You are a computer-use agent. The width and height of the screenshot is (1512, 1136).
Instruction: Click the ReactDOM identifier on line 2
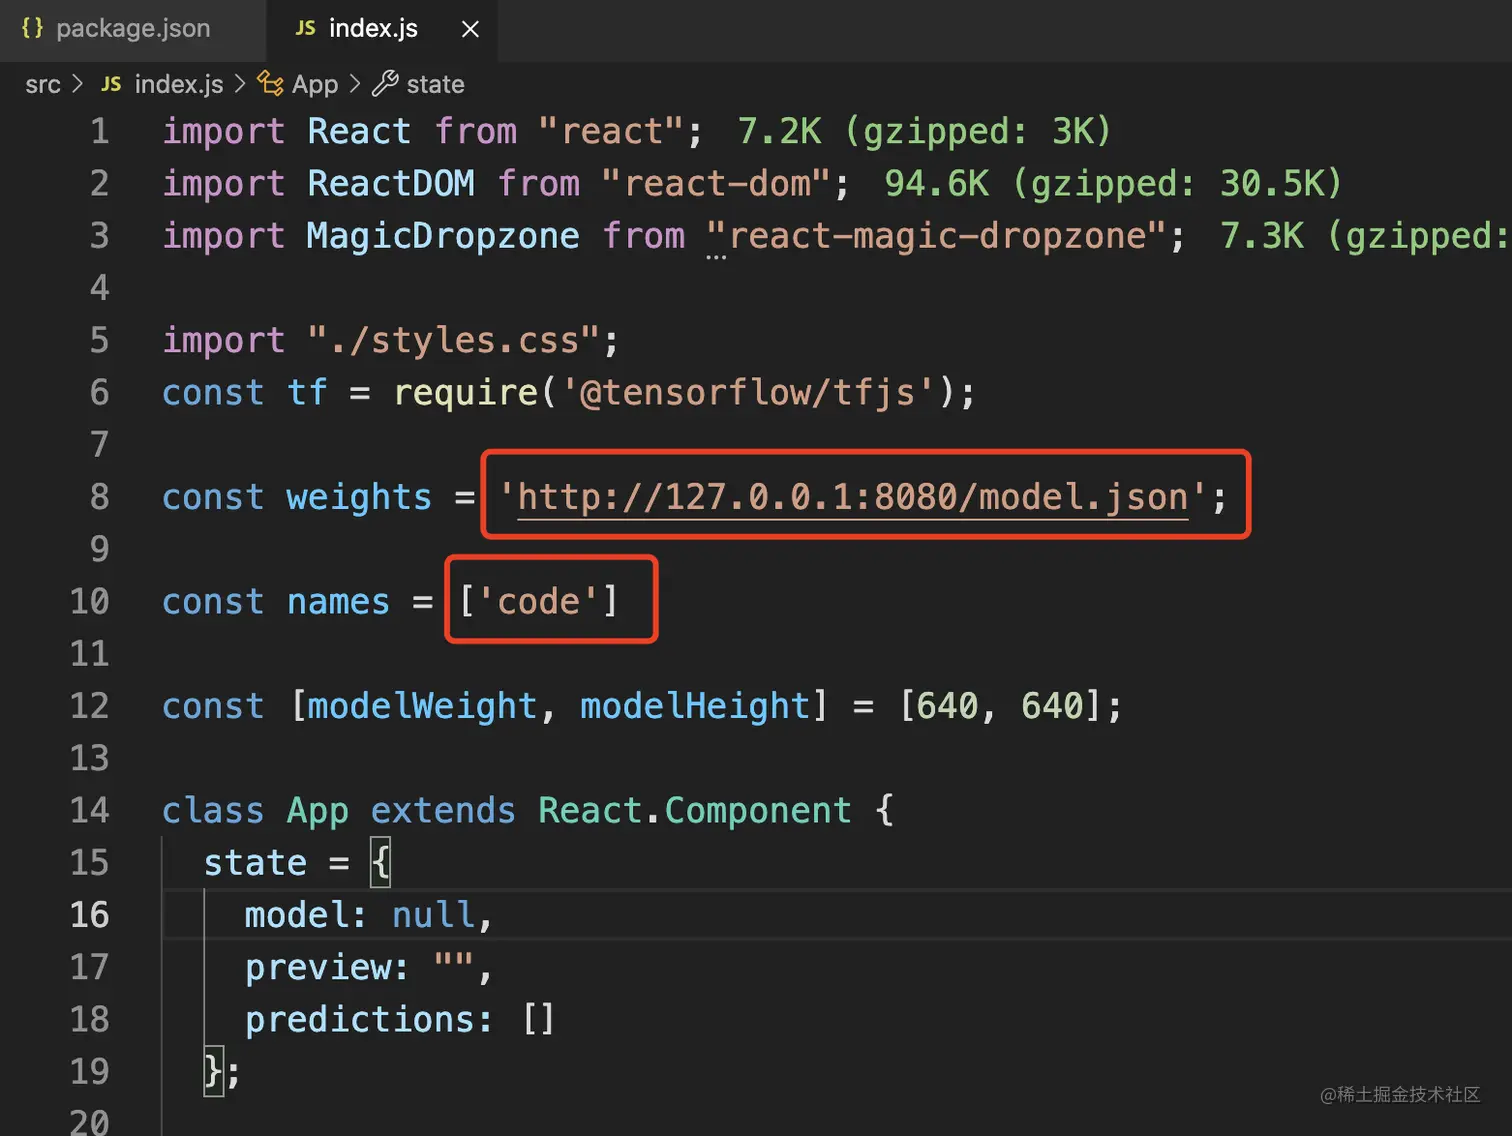391,183
